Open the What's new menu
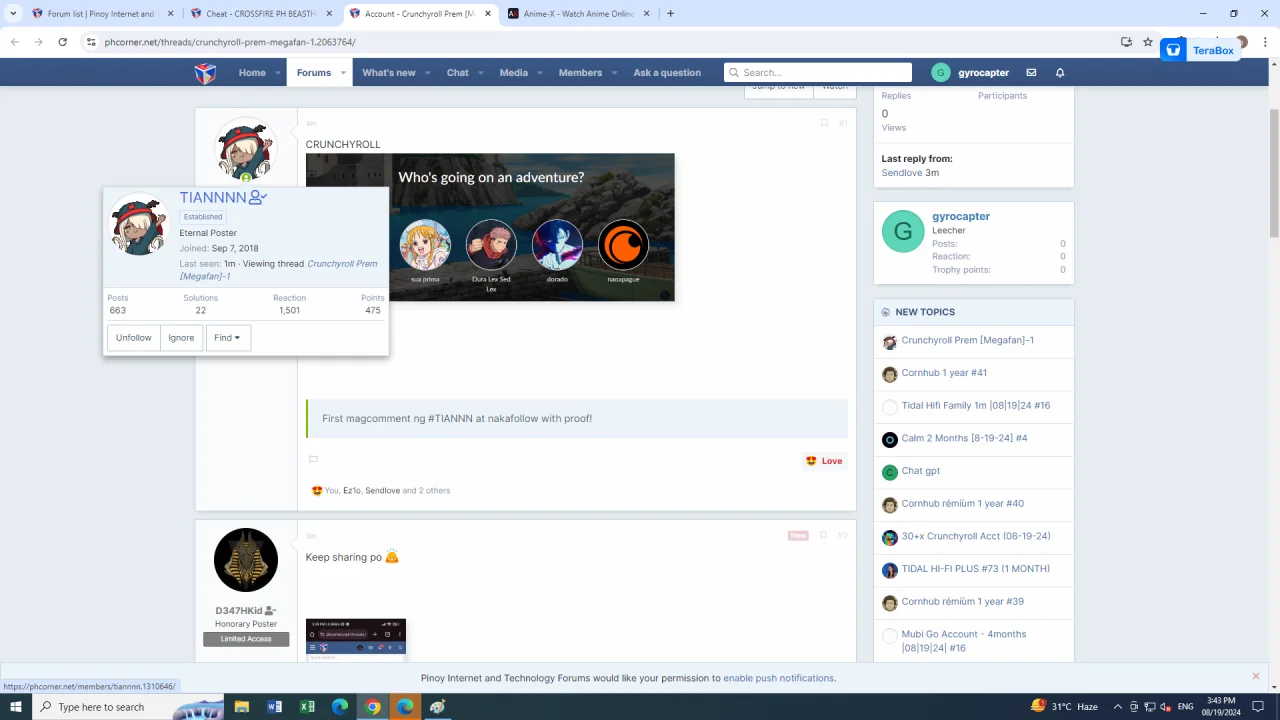This screenshot has width=1280, height=720. pyautogui.click(x=389, y=73)
